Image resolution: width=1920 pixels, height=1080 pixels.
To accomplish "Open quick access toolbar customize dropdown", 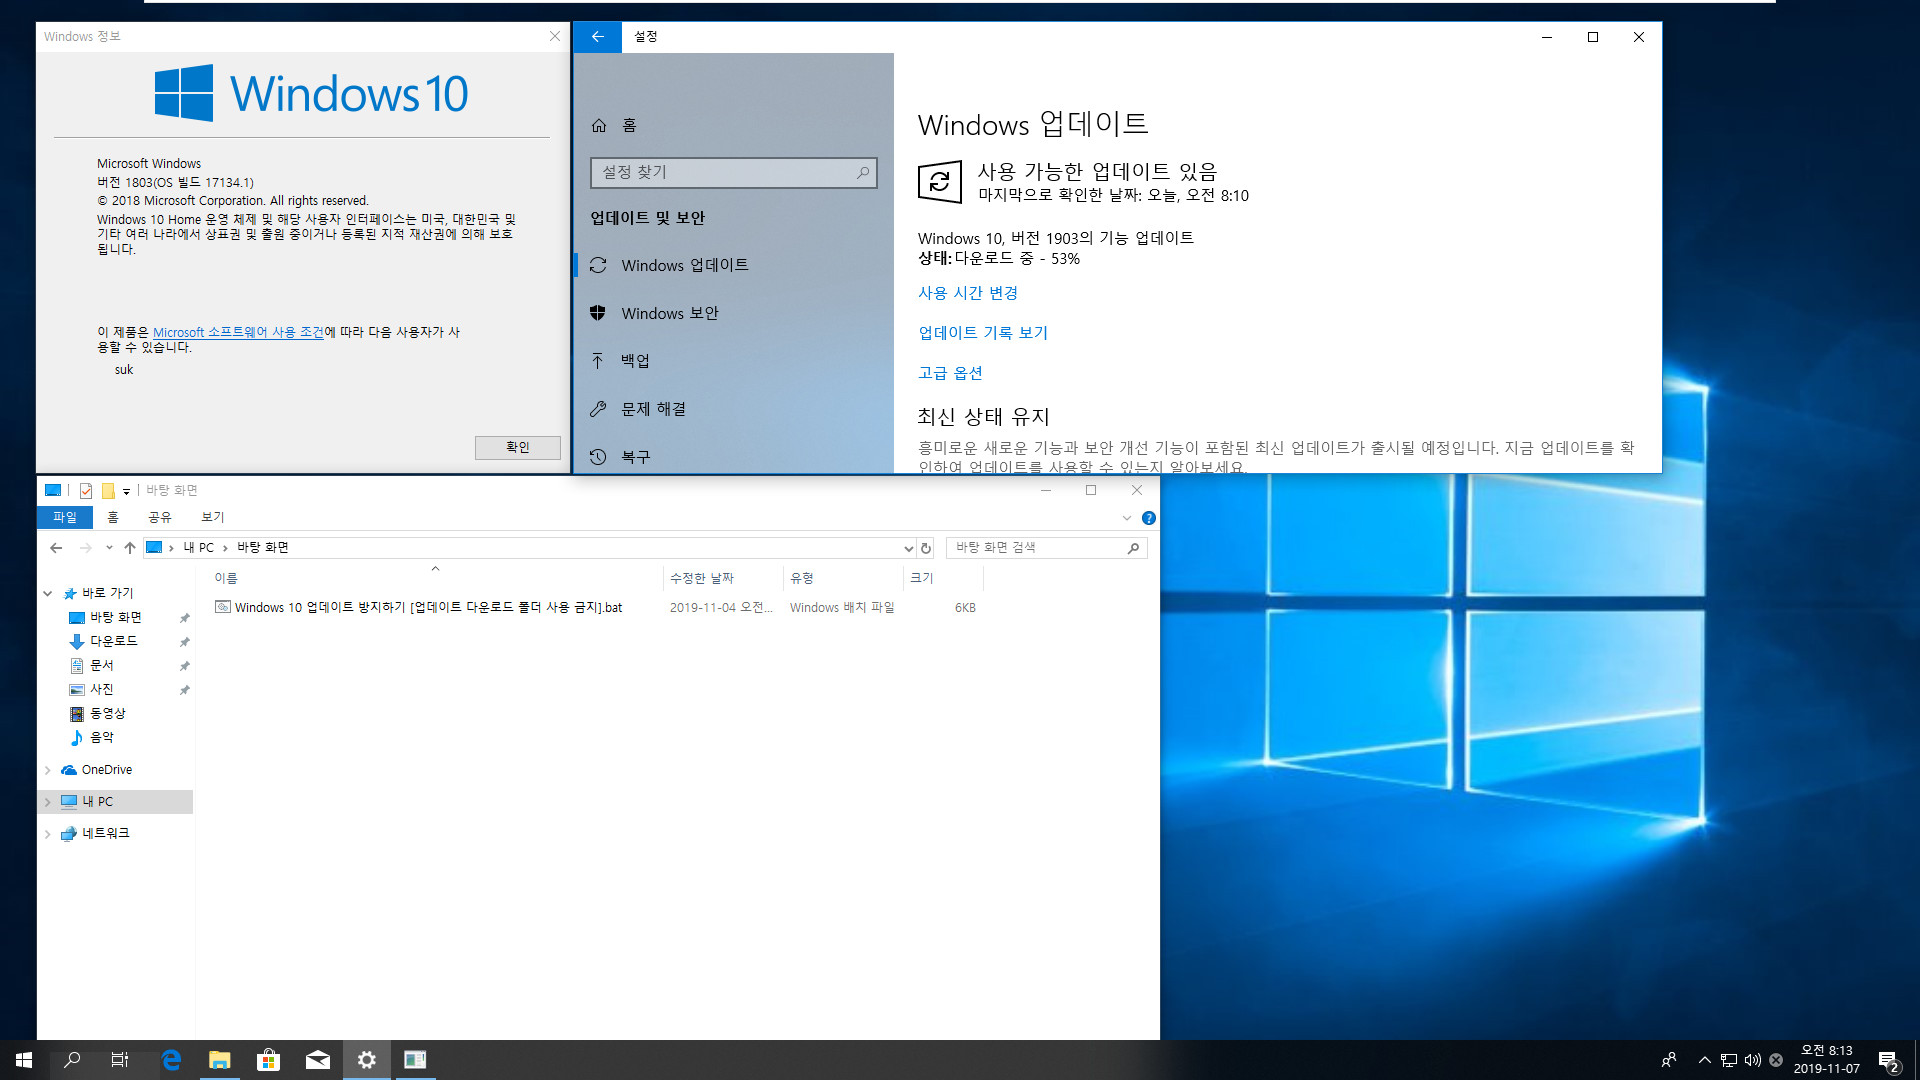I will click(127, 491).
